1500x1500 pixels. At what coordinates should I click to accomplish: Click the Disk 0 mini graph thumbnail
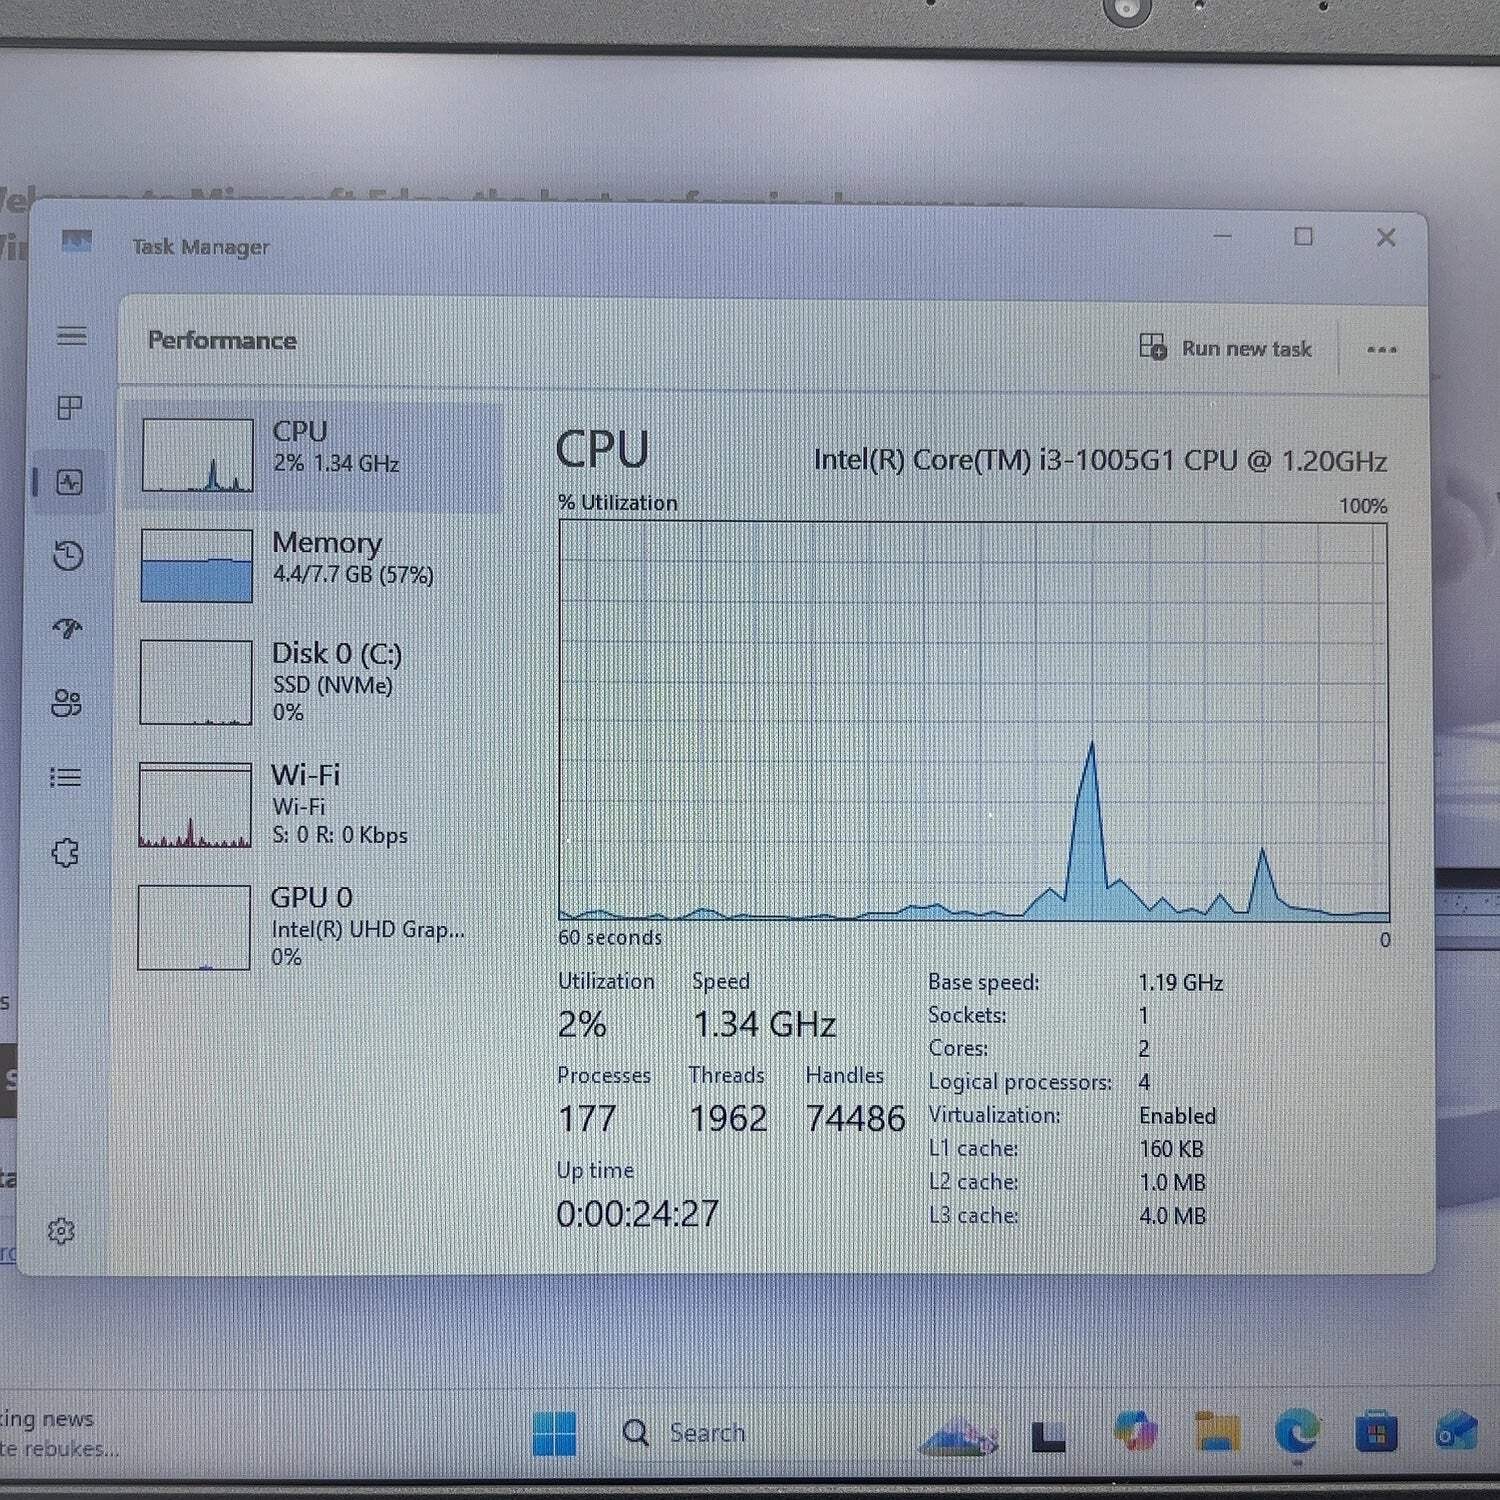click(x=196, y=682)
